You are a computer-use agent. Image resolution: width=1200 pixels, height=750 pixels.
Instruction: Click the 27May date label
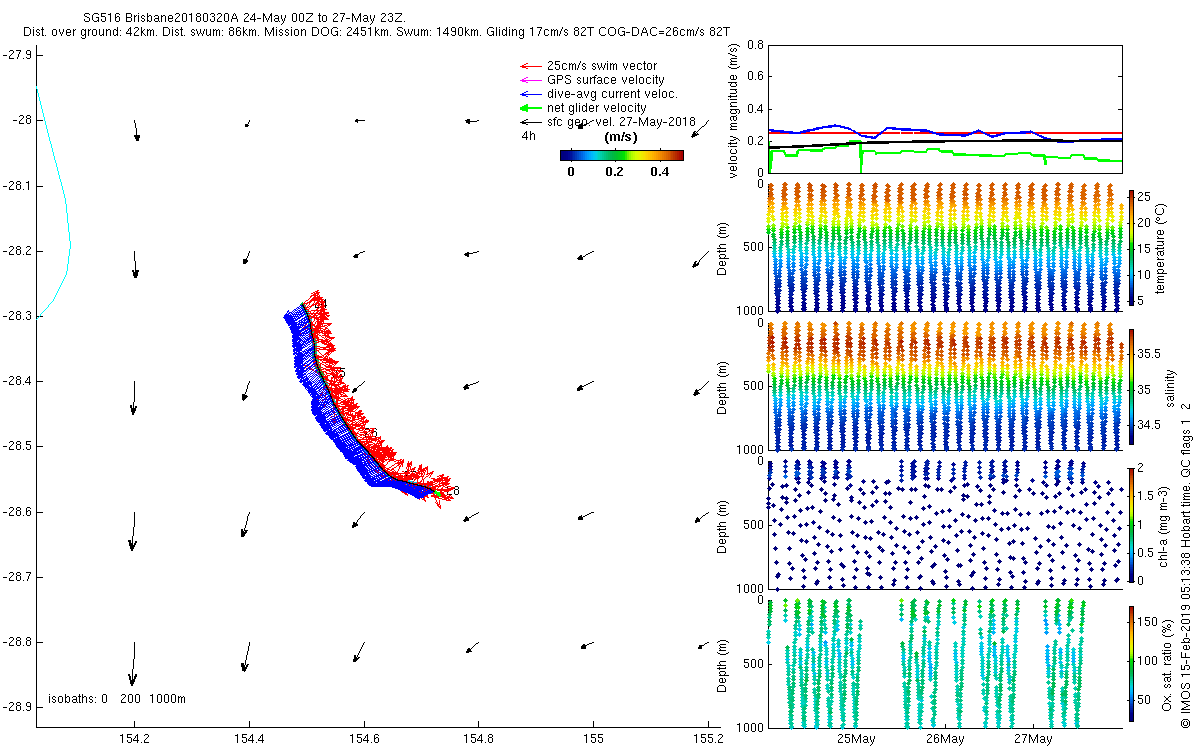tap(1033, 739)
